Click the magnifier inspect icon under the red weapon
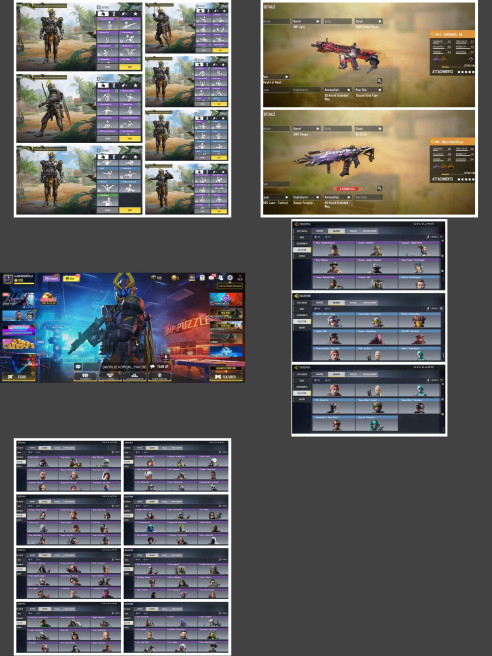Image resolution: width=492 pixels, height=656 pixels. point(379,81)
